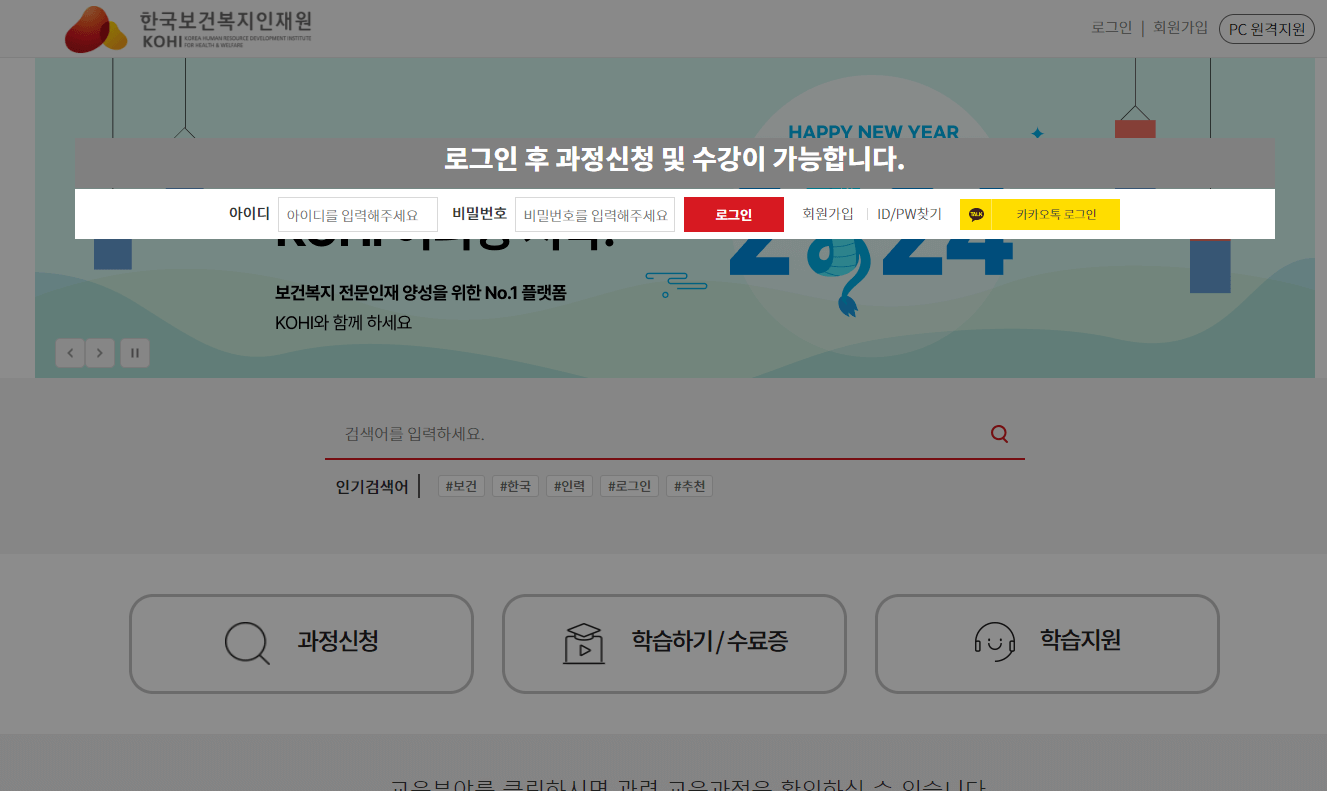Click the red 로그인 button
Viewport: 1327px width, 791px height.
[733, 213]
